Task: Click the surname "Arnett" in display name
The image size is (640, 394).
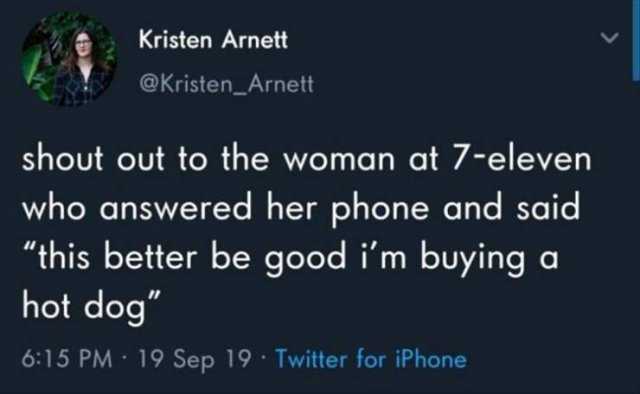Action: point(255,40)
